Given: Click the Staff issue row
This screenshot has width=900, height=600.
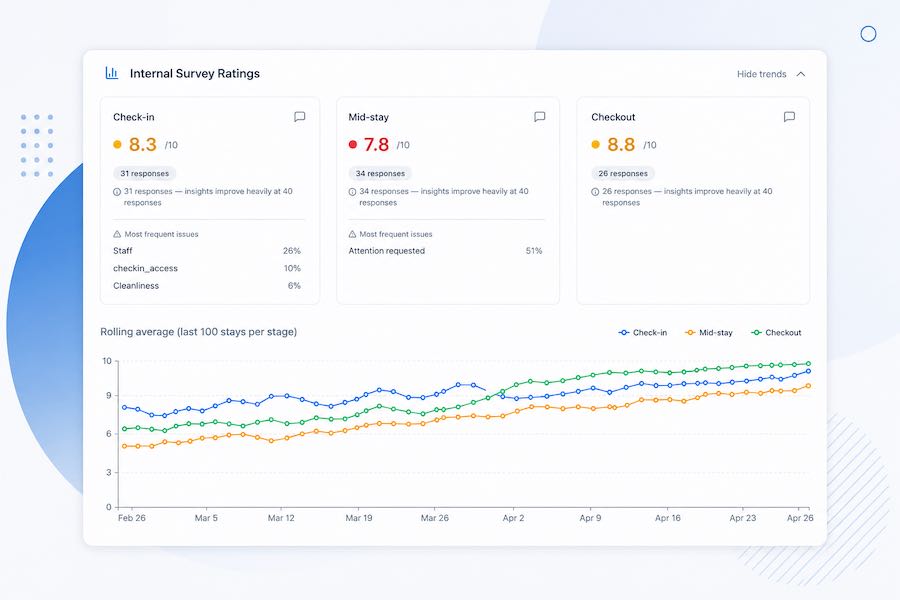Looking at the screenshot, I should [207, 251].
